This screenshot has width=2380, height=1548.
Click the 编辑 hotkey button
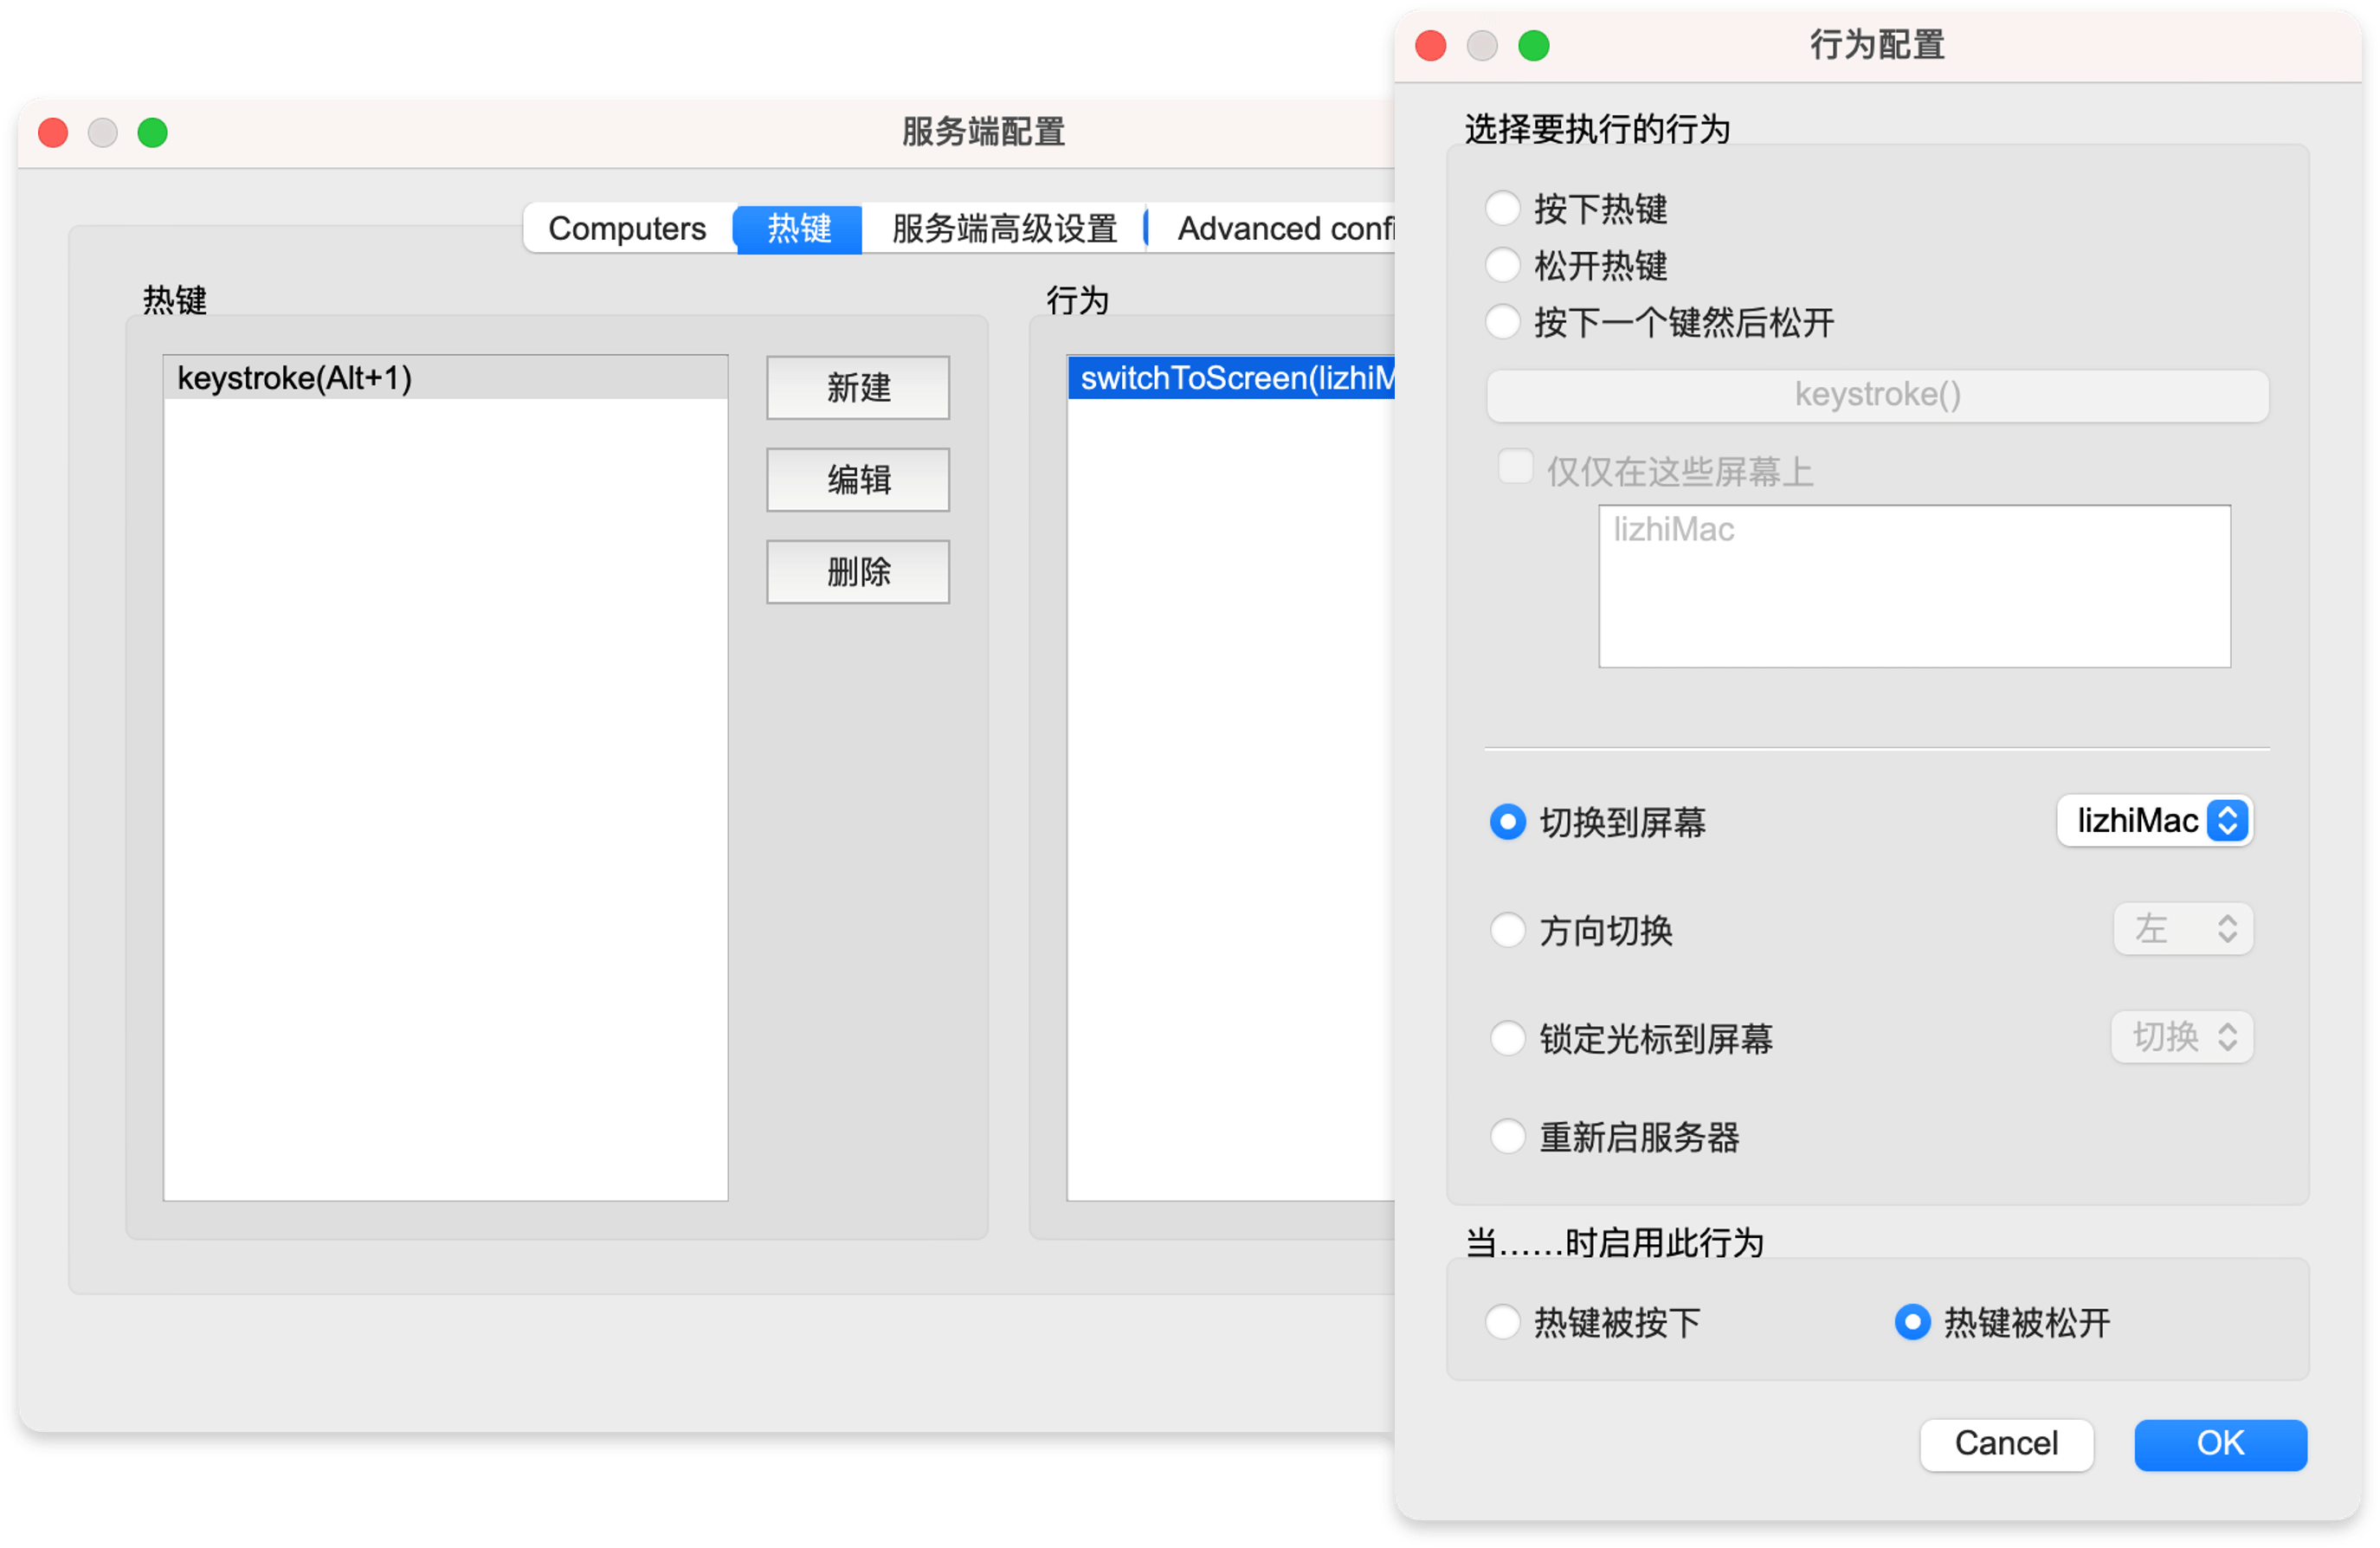tap(858, 480)
